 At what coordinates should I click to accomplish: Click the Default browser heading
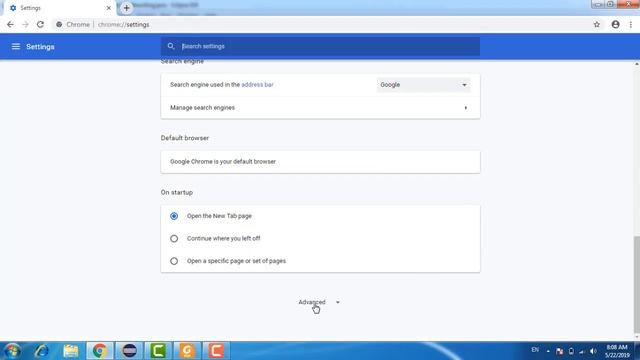pos(185,138)
